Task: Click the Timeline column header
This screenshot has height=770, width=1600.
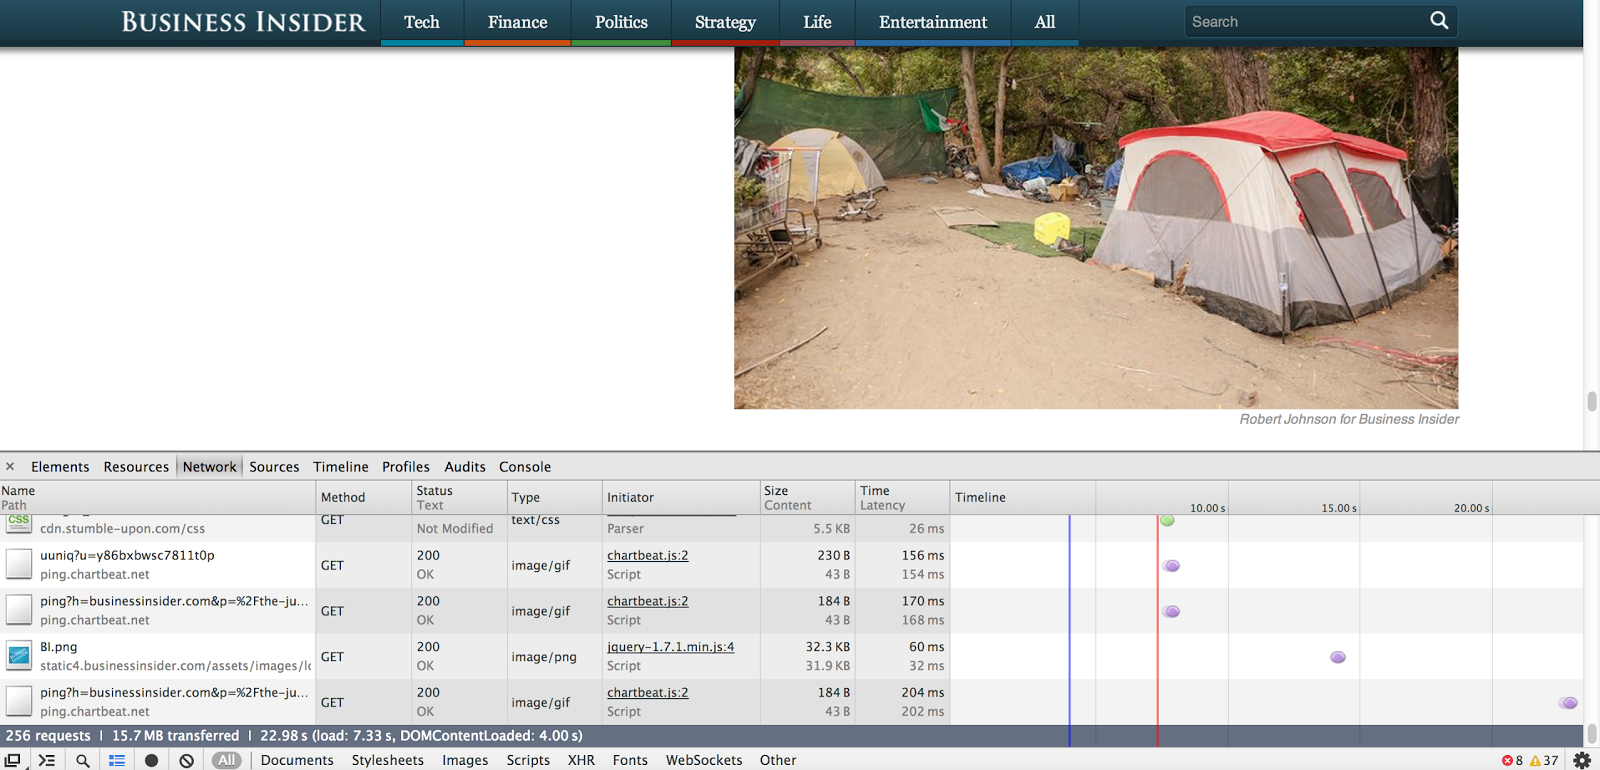Action: [1022, 497]
